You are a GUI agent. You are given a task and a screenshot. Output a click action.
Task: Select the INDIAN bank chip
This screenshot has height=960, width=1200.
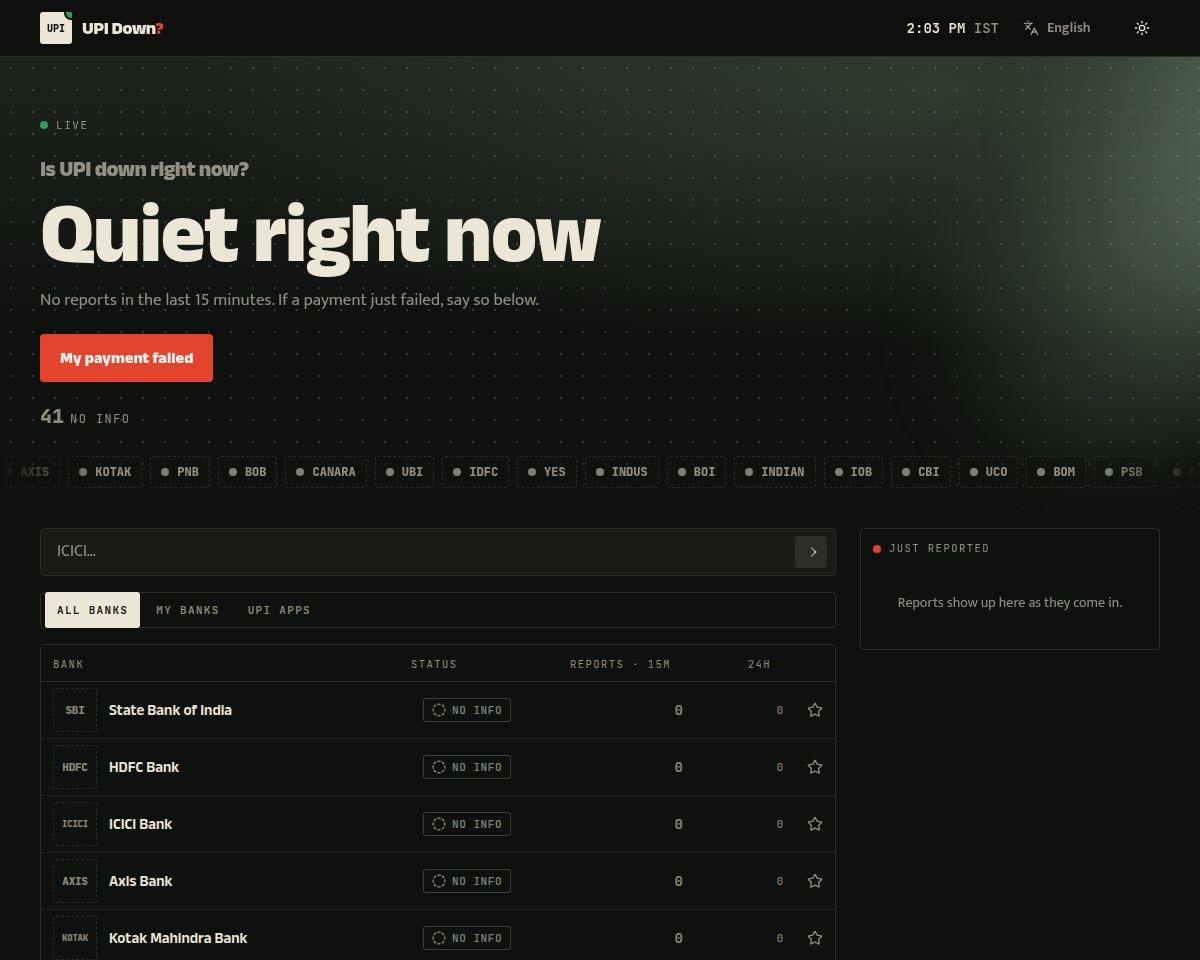(775, 472)
